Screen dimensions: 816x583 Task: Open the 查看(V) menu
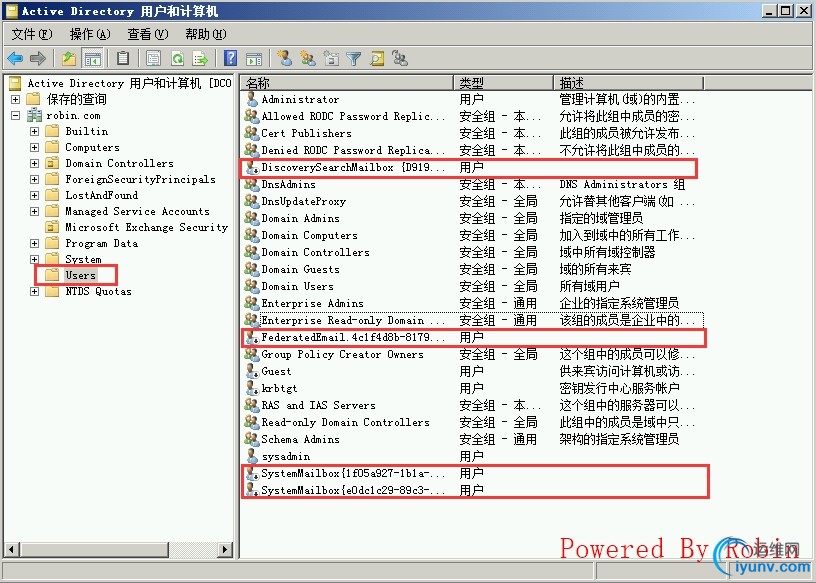coord(148,34)
